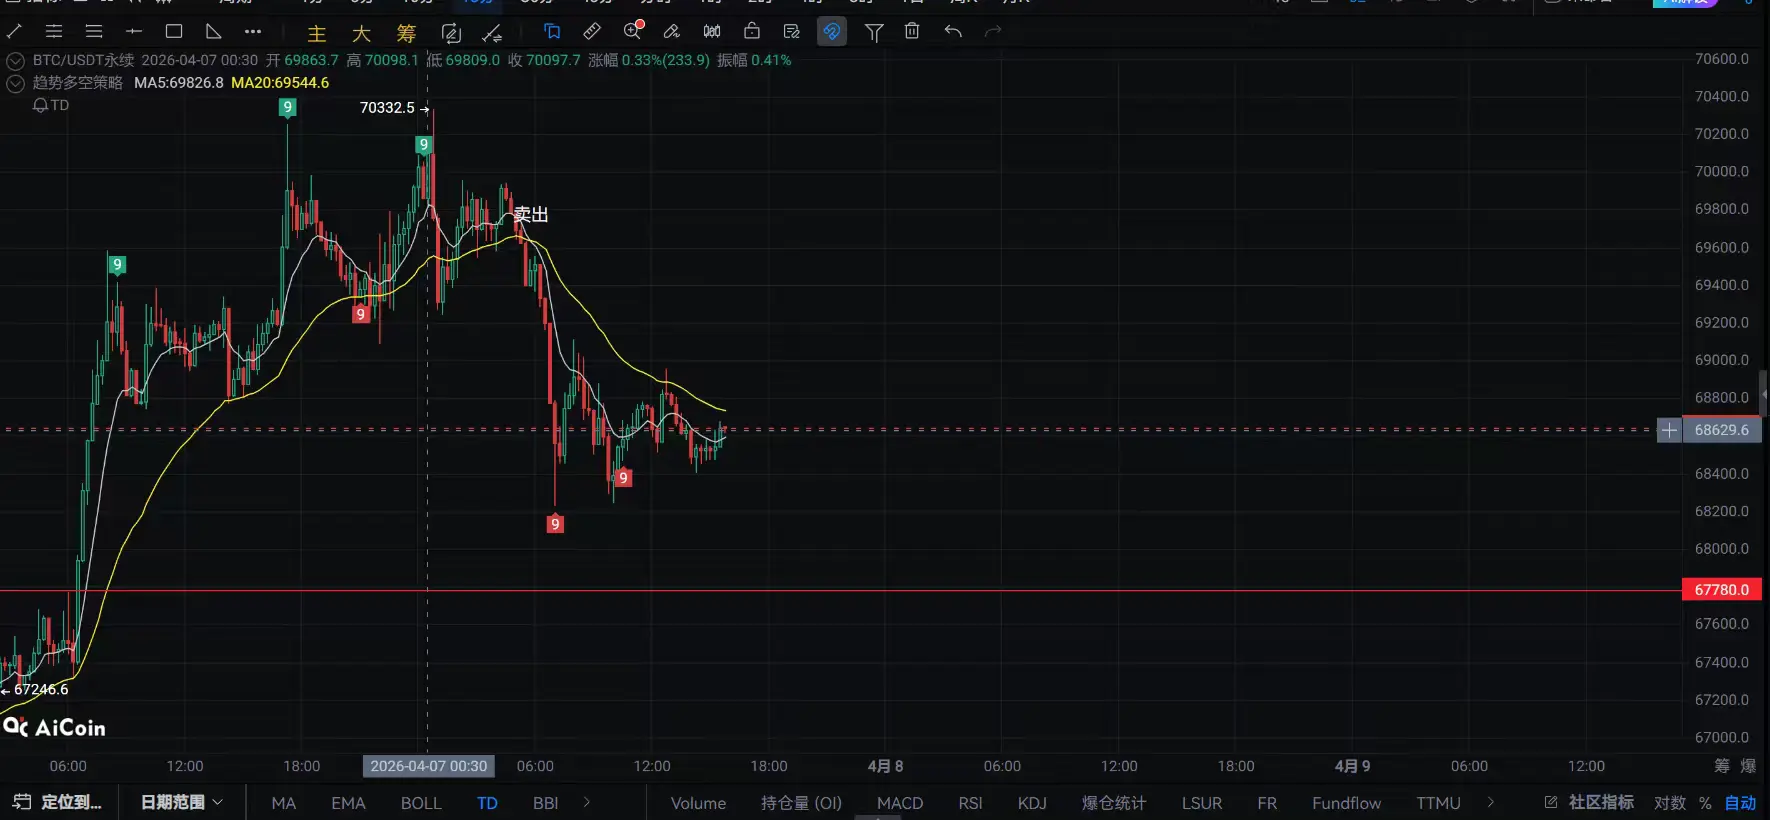Click the plus icon beside 68629.6

tap(1669, 431)
